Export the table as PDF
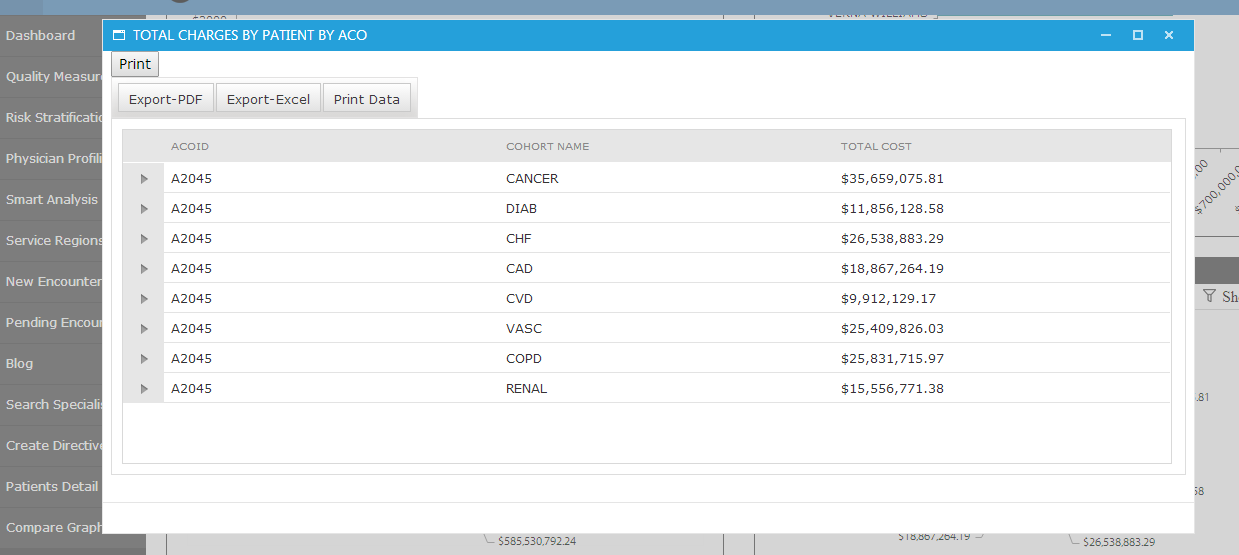 pyautogui.click(x=165, y=99)
